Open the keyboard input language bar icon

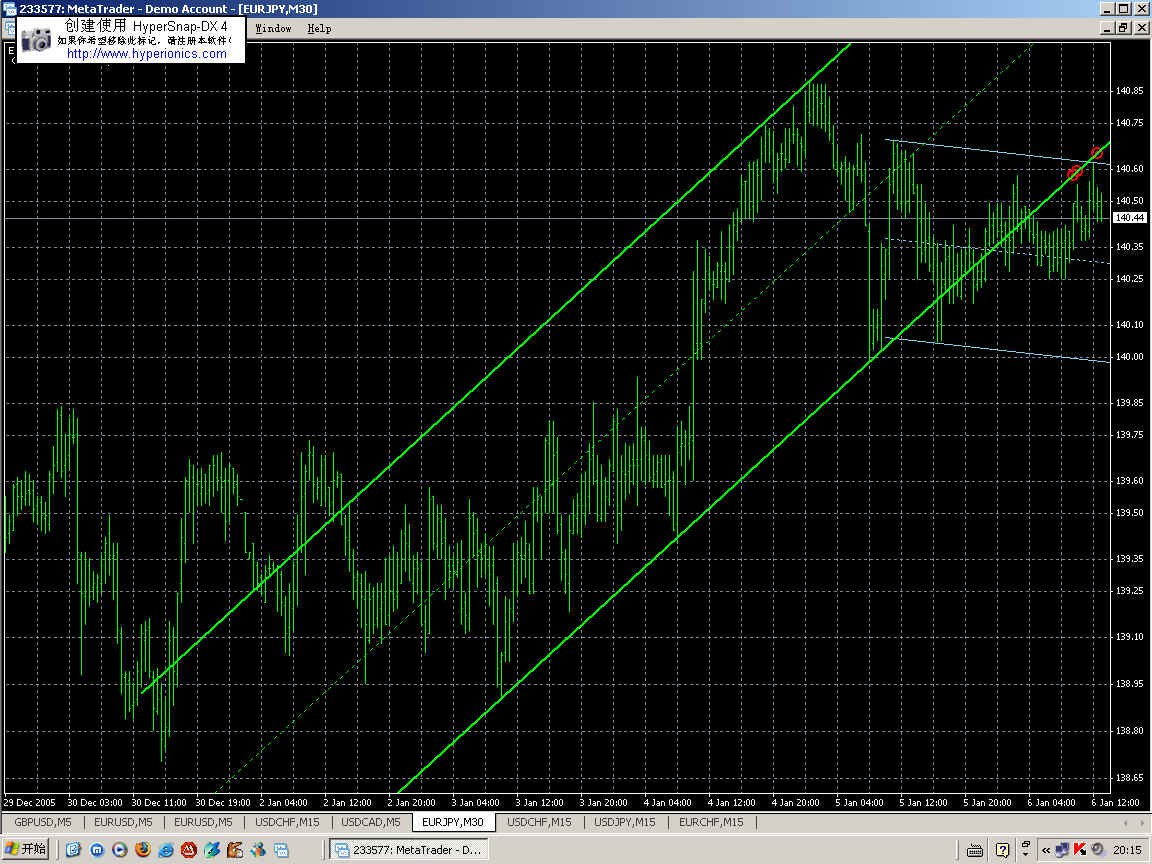[x=975, y=850]
